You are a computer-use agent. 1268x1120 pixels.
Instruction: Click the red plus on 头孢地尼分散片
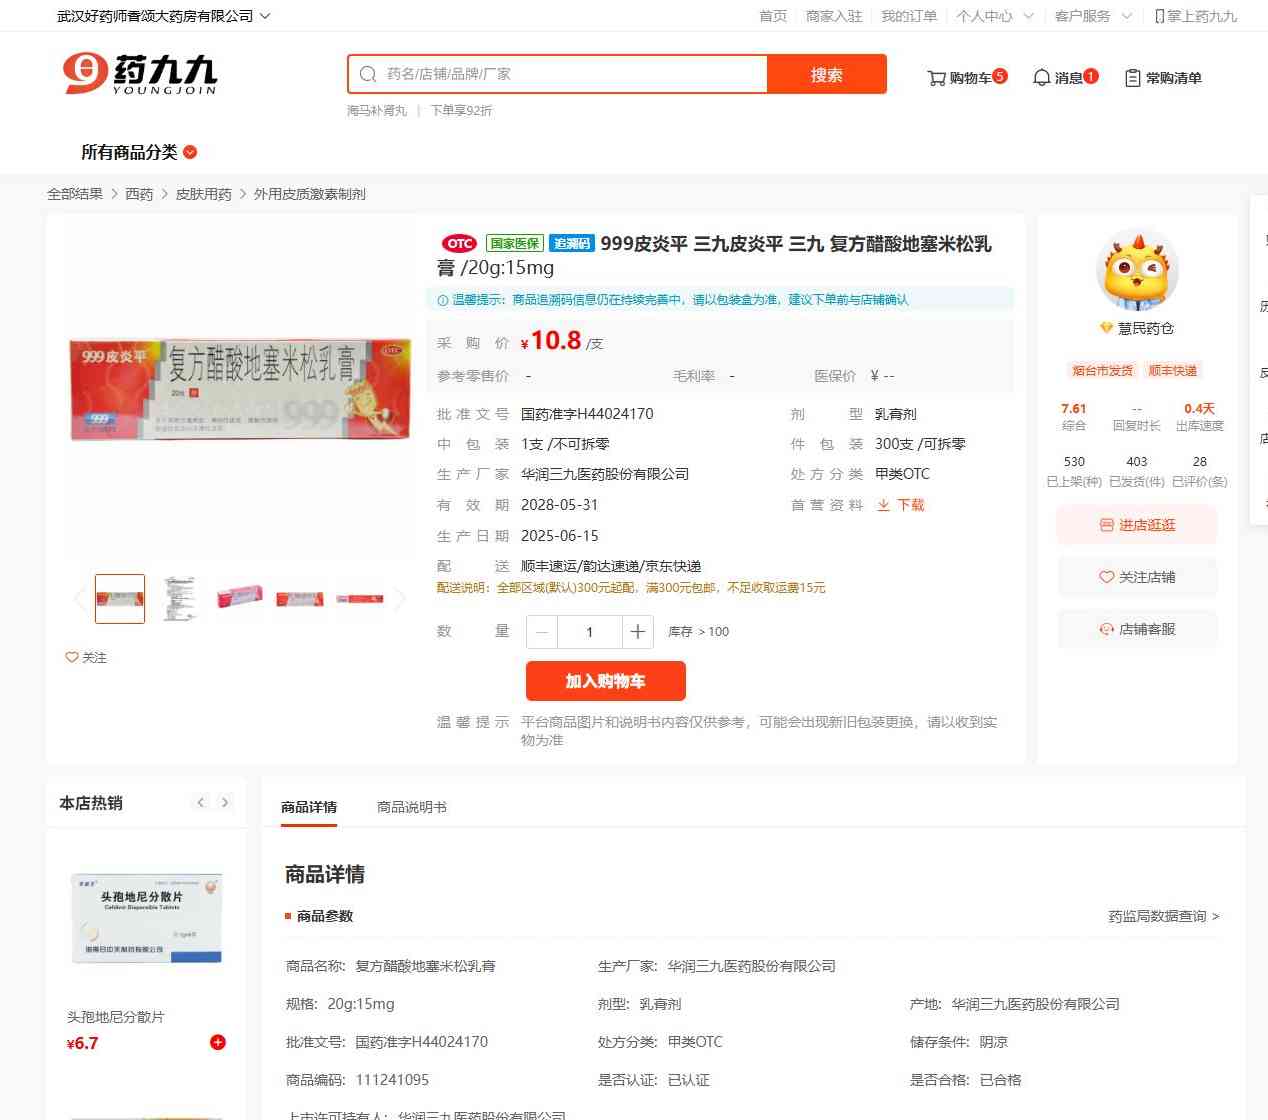(218, 1042)
